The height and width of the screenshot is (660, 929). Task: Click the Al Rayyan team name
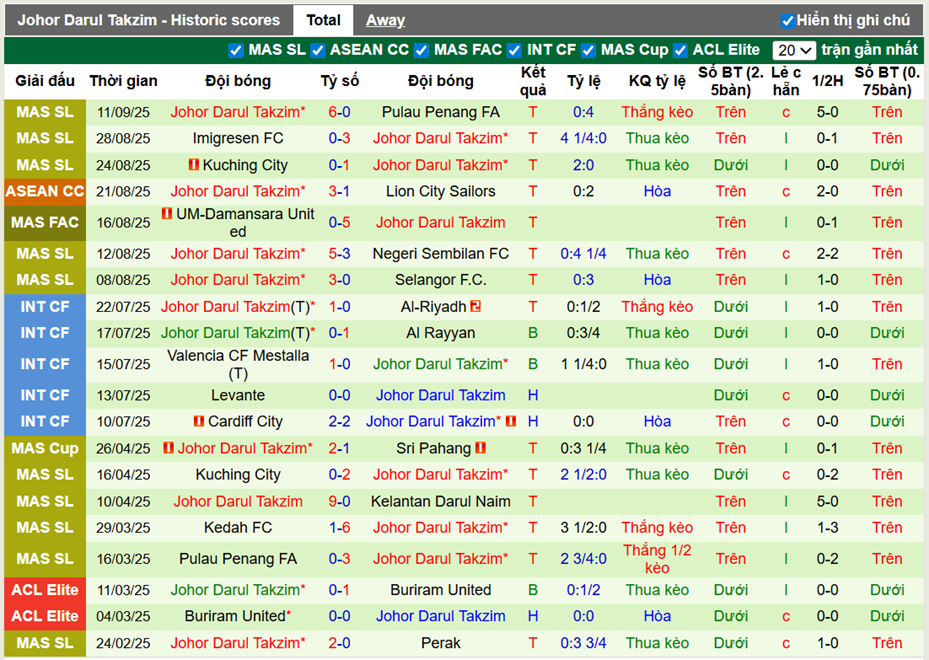[440, 333]
